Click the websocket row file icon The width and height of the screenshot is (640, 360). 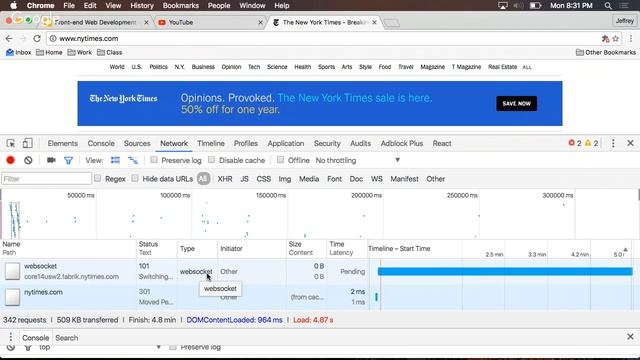(12, 271)
